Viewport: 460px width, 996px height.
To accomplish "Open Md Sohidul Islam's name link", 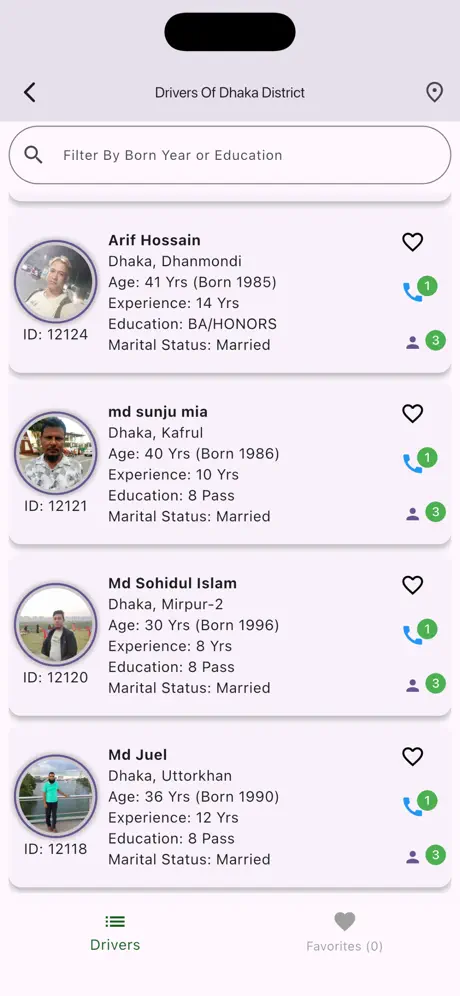I will [172, 583].
